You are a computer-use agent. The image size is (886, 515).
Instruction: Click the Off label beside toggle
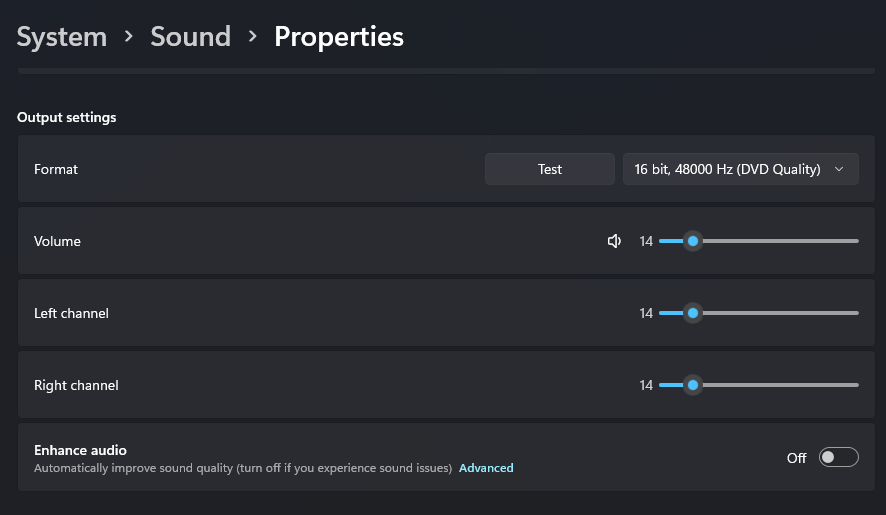pos(797,458)
